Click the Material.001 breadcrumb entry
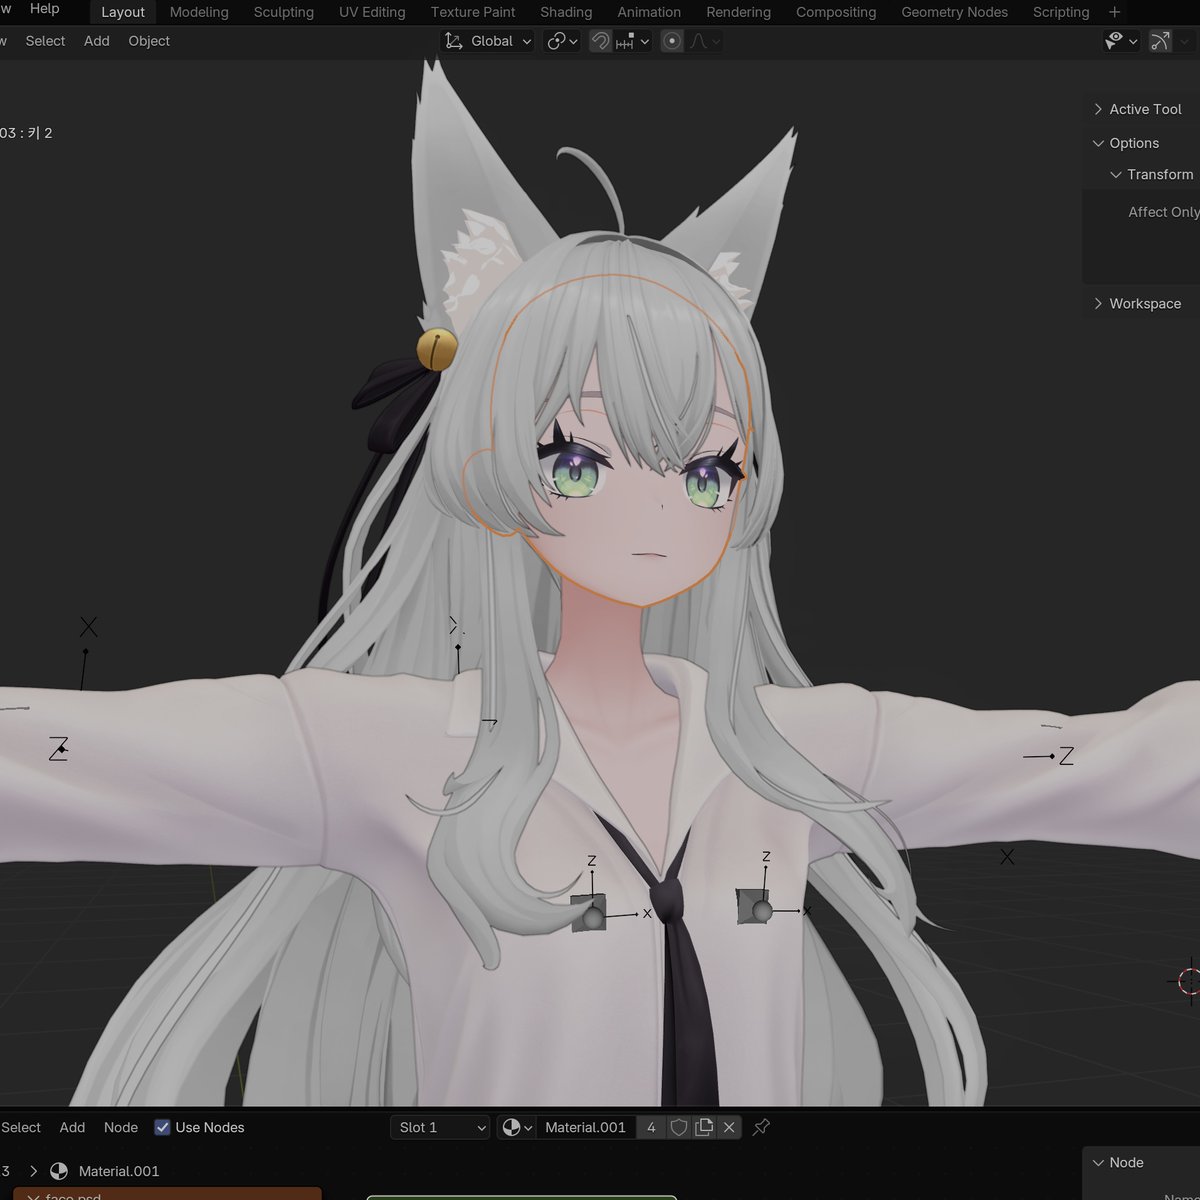Image resolution: width=1200 pixels, height=1200 pixels. click(118, 1171)
